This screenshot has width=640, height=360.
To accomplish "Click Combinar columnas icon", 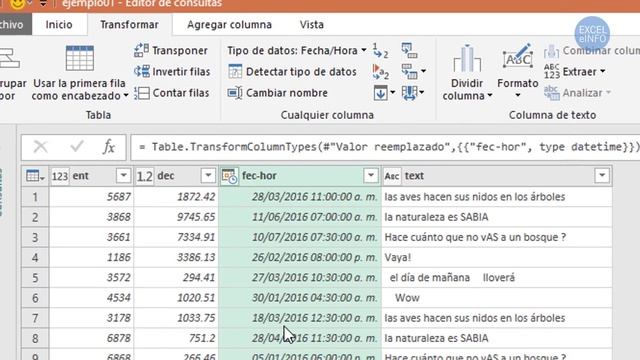I will pos(551,51).
